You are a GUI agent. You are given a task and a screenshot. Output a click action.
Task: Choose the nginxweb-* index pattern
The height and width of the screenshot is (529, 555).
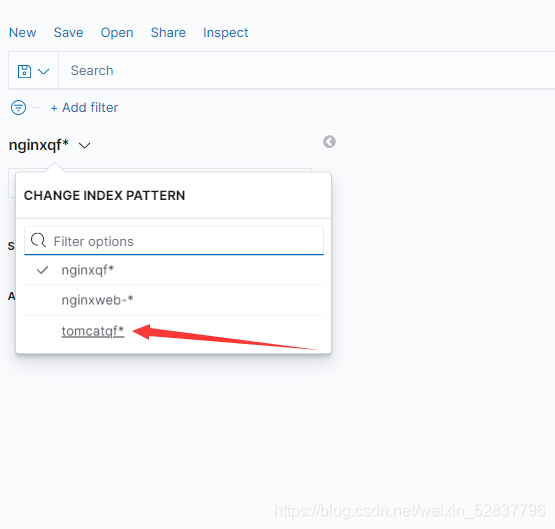(174, 300)
